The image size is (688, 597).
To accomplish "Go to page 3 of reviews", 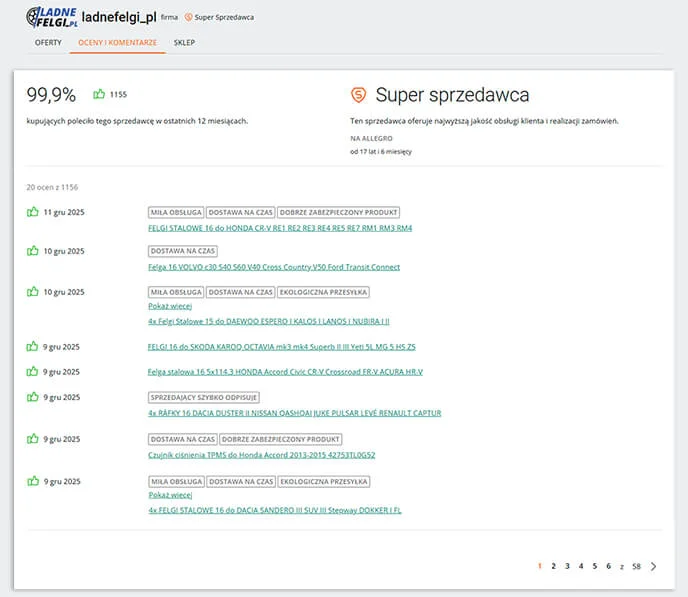I will [x=567, y=566].
